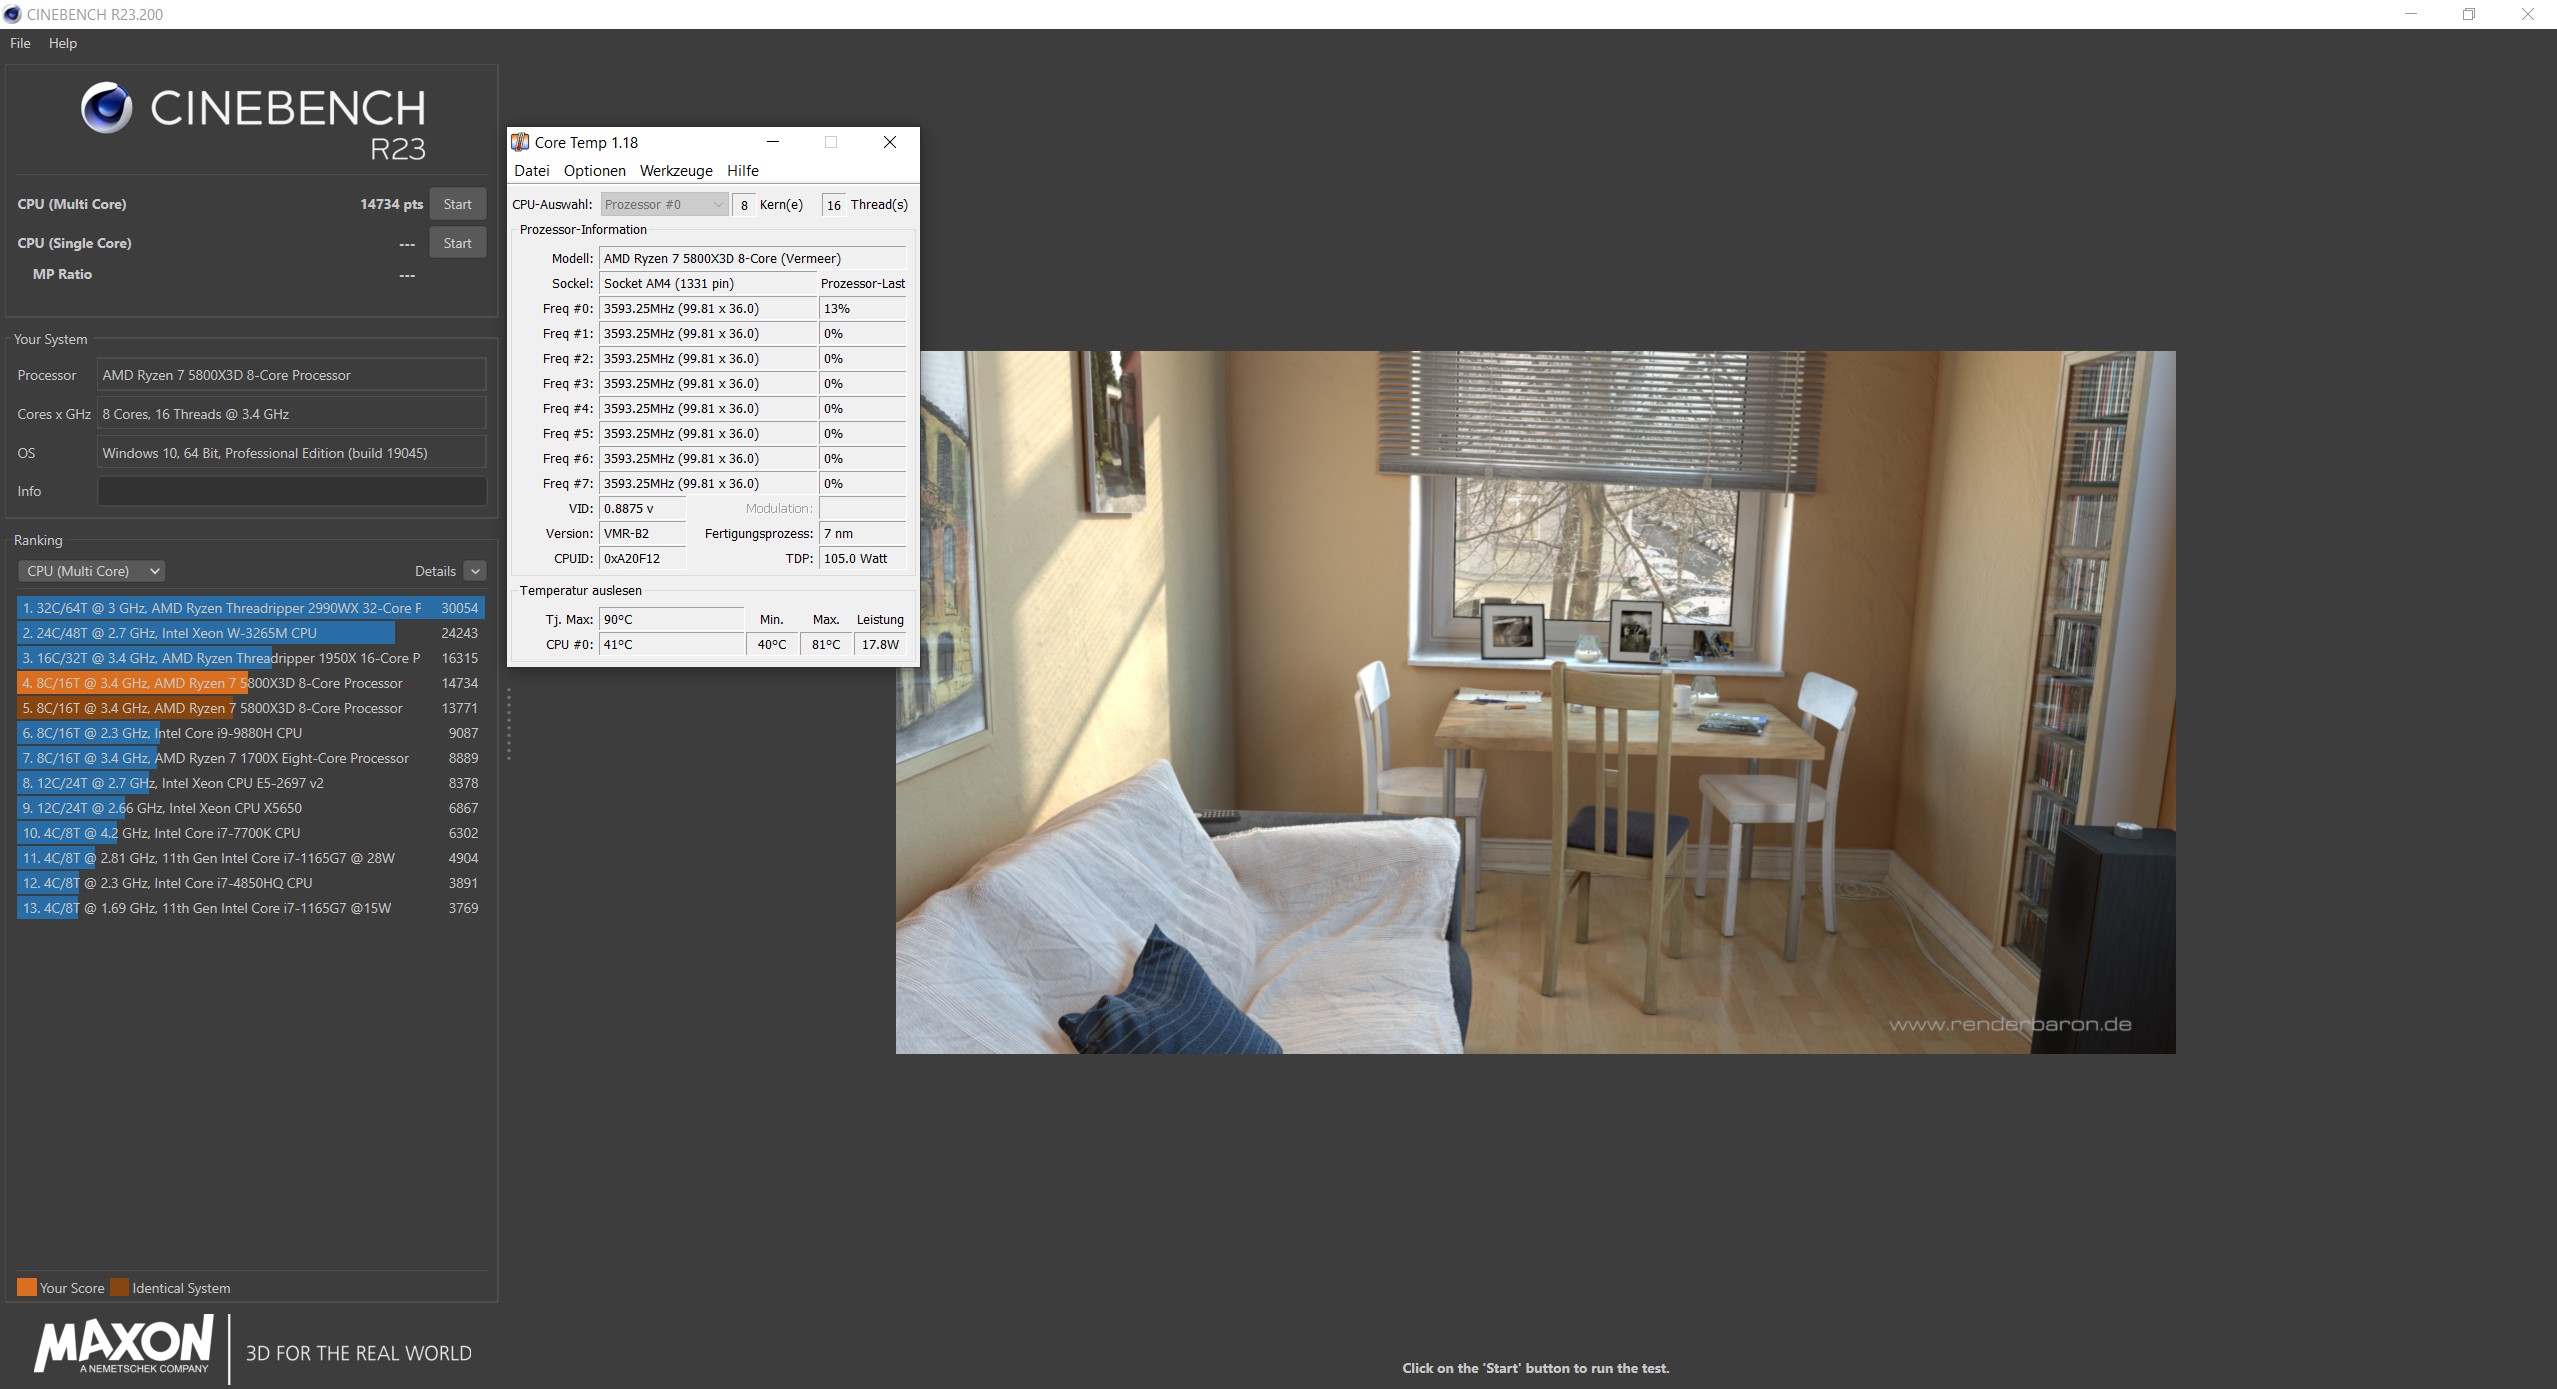Minimize the Core Temp window
2557x1389 pixels.
(773, 142)
